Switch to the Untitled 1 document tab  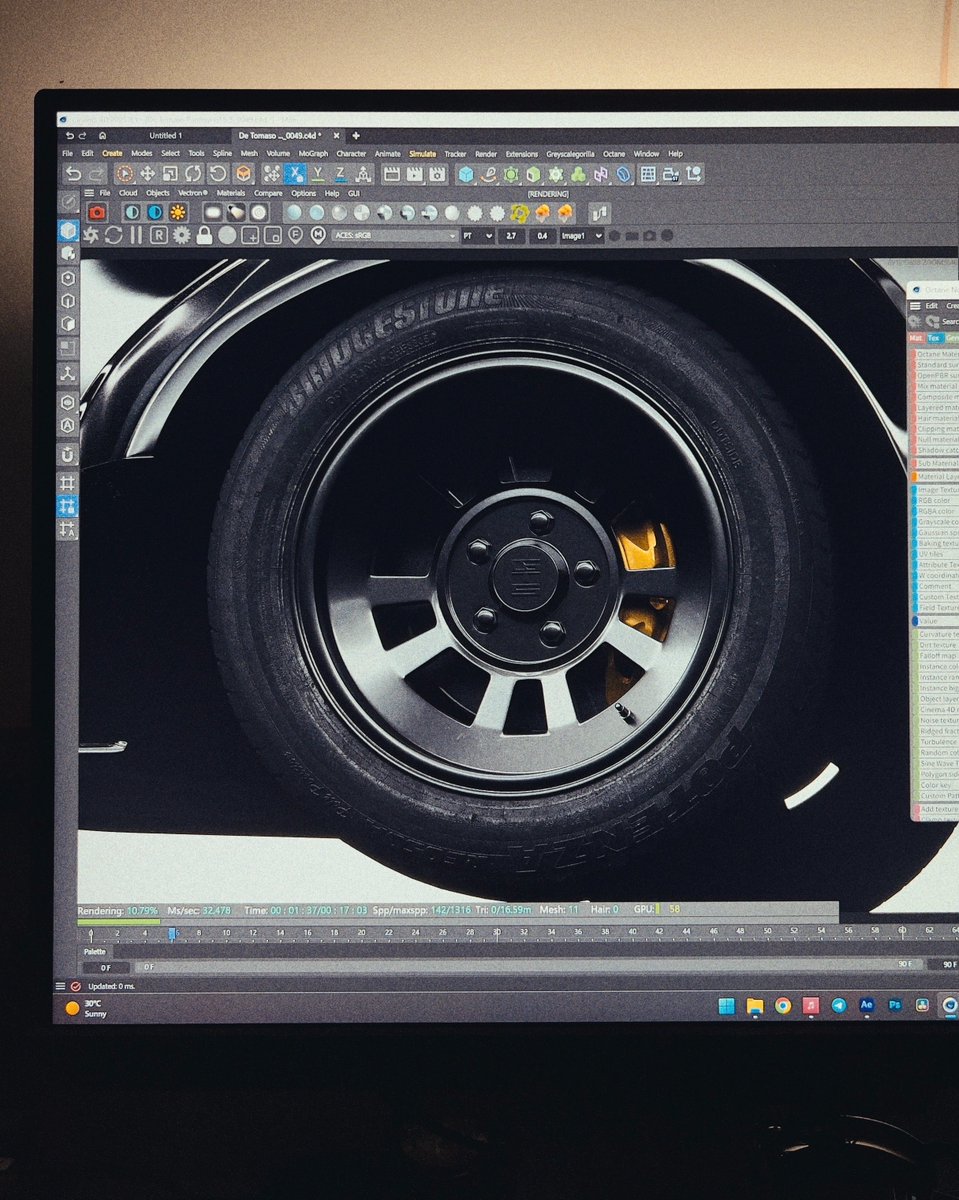tap(165, 135)
